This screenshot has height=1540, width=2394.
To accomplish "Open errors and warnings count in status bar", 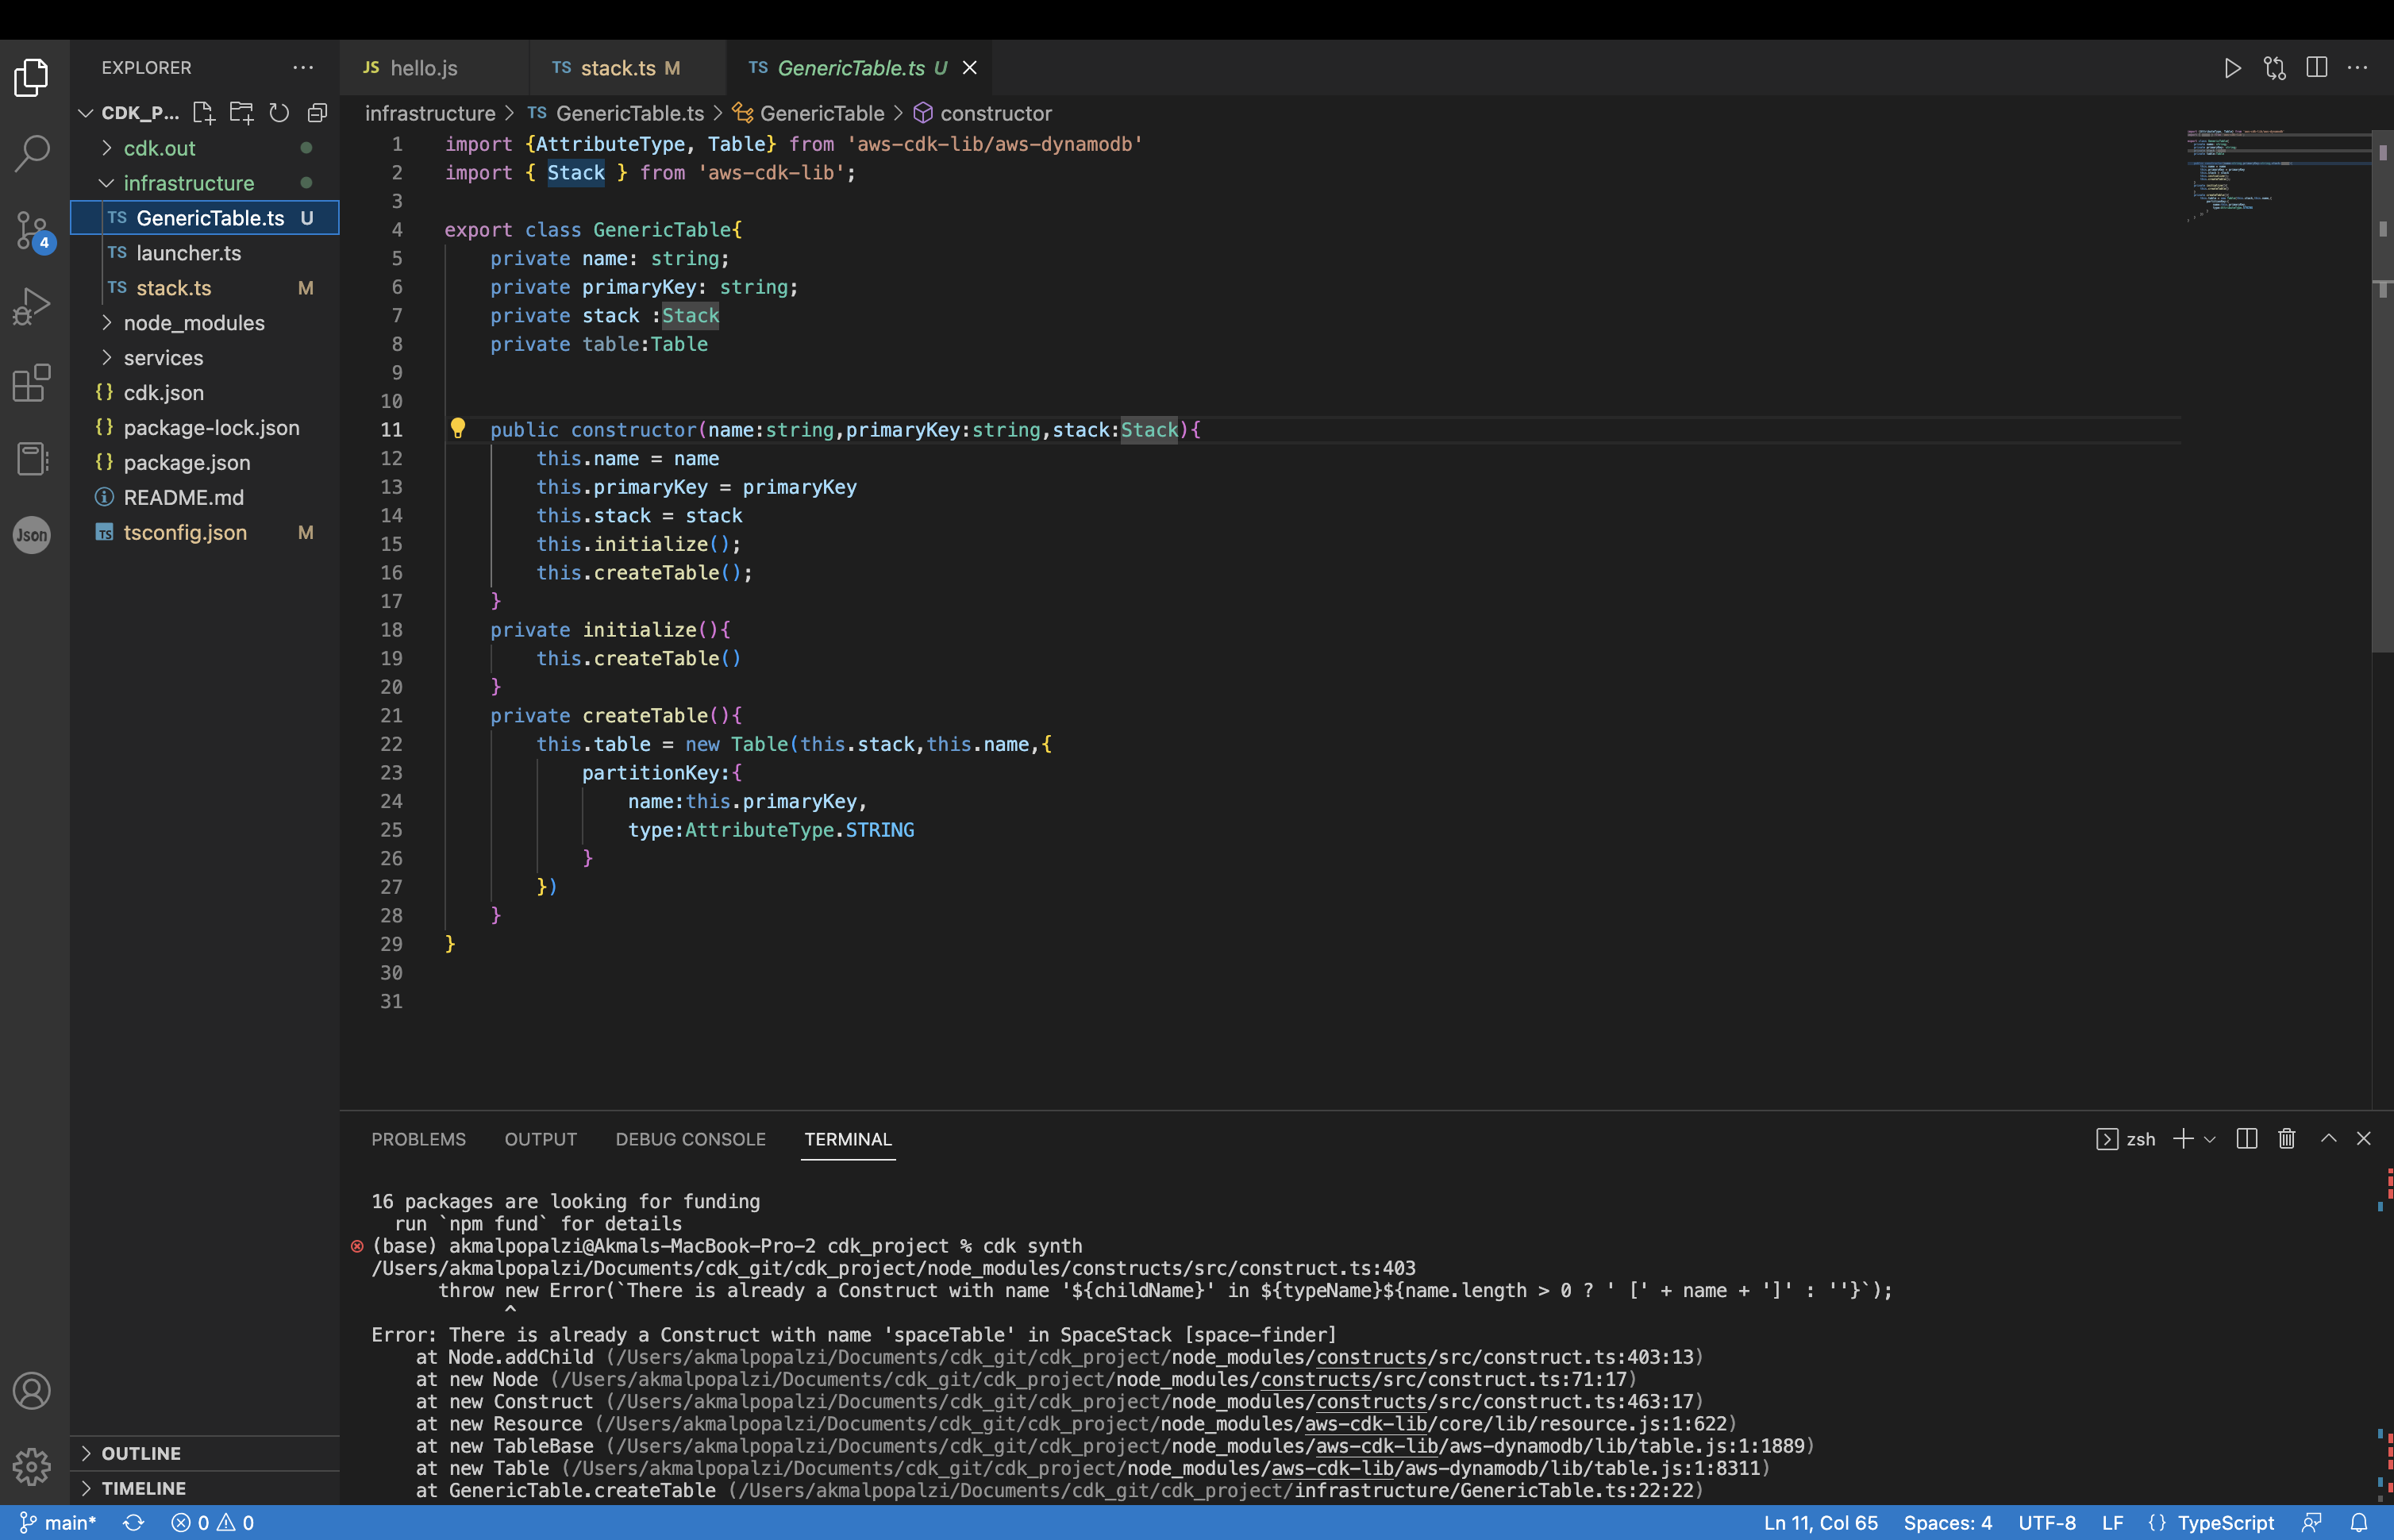I will pyautogui.click(x=212, y=1522).
